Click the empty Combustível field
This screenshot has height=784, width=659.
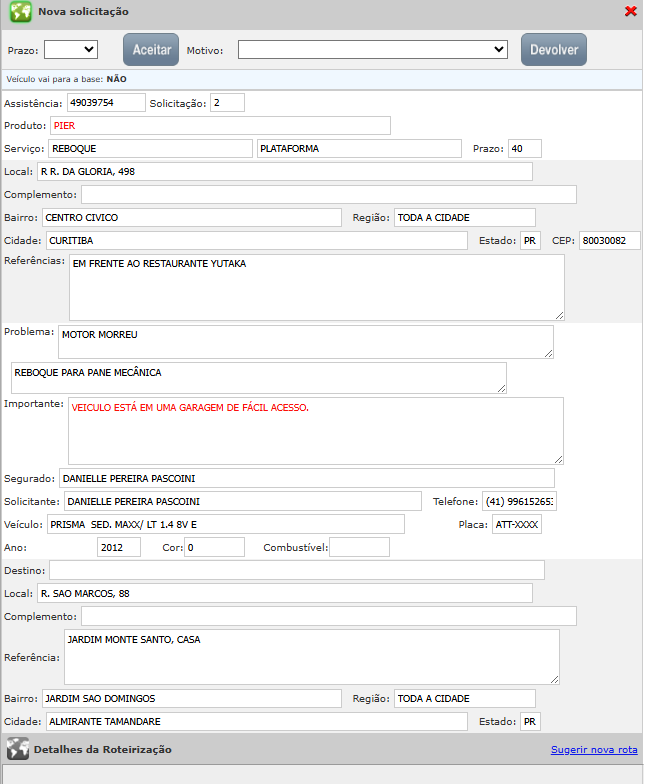click(x=359, y=548)
